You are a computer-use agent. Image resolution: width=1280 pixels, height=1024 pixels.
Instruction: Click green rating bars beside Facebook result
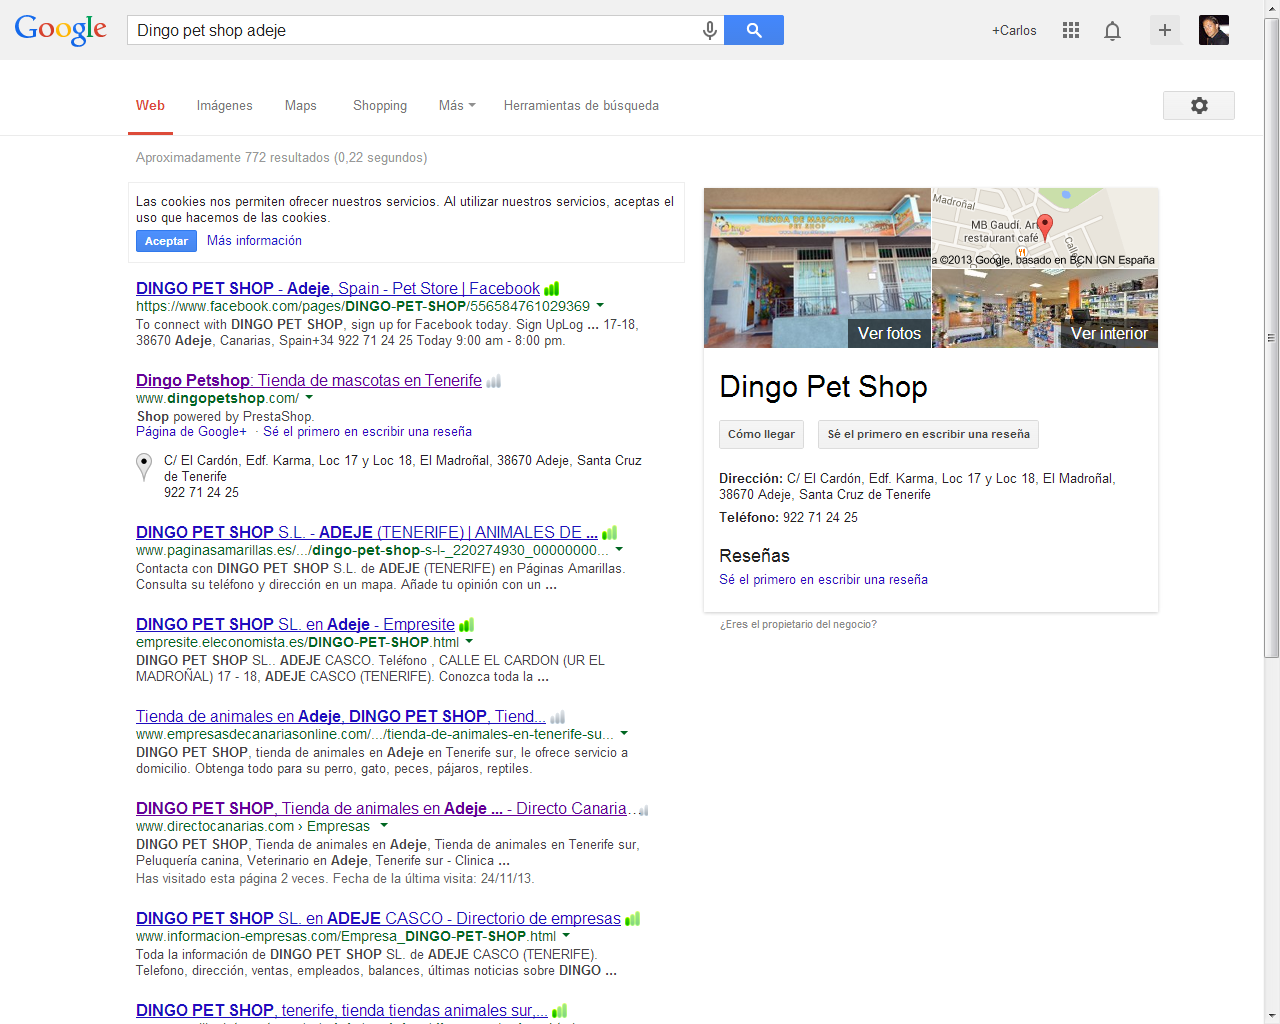[x=552, y=289]
